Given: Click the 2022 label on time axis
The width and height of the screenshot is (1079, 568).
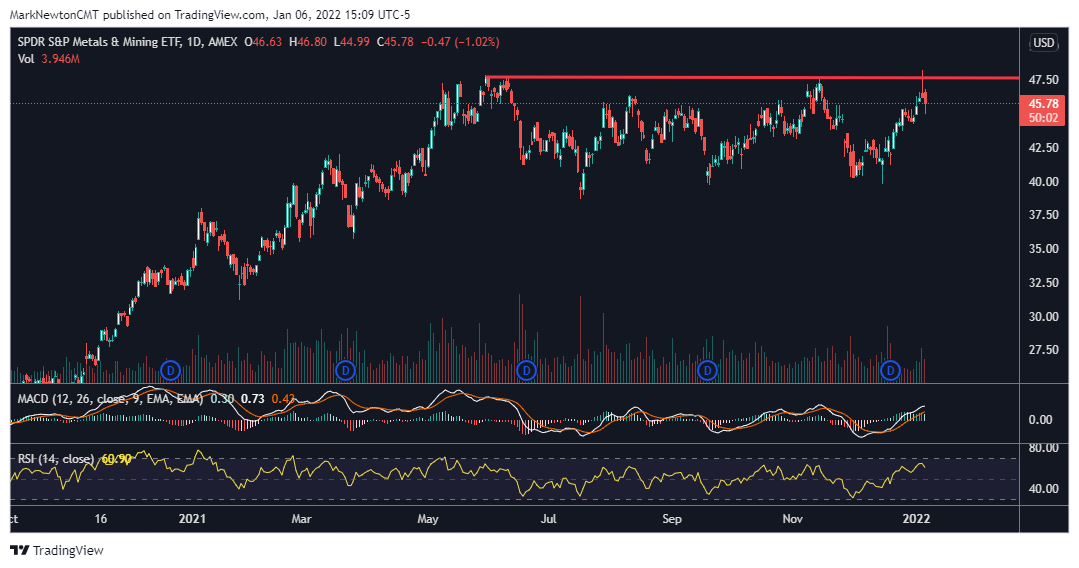Looking at the screenshot, I should pos(916,519).
